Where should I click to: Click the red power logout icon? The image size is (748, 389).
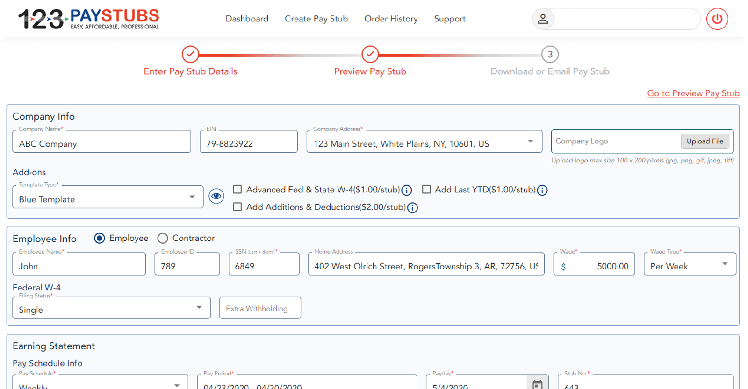(x=717, y=19)
